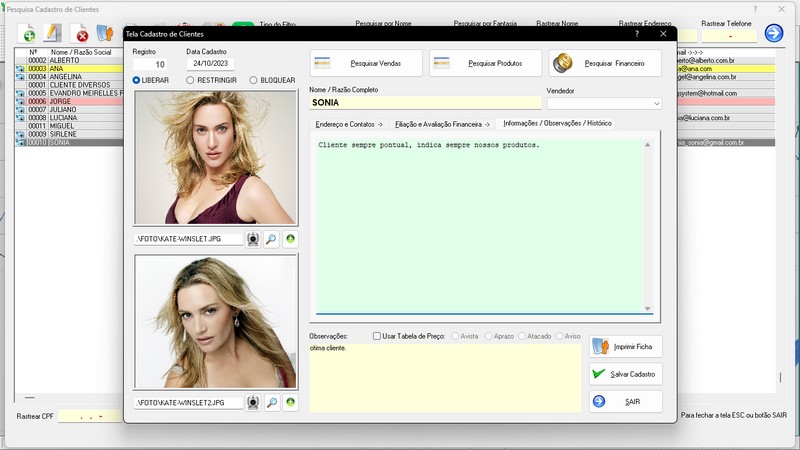800x450 pixels.
Task: Click the webcam icon beside KATE-WINSLET2.JPG
Action: click(x=253, y=403)
